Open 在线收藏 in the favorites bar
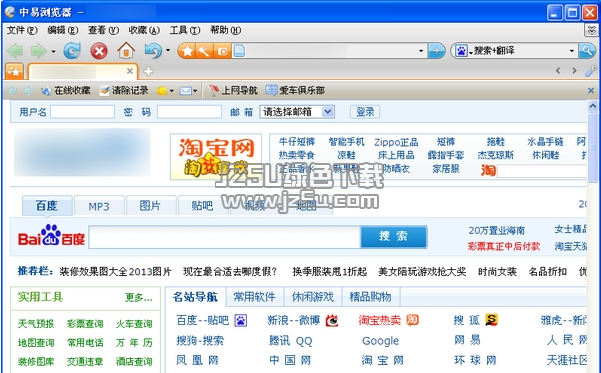The width and height of the screenshot is (601, 373). point(66,90)
